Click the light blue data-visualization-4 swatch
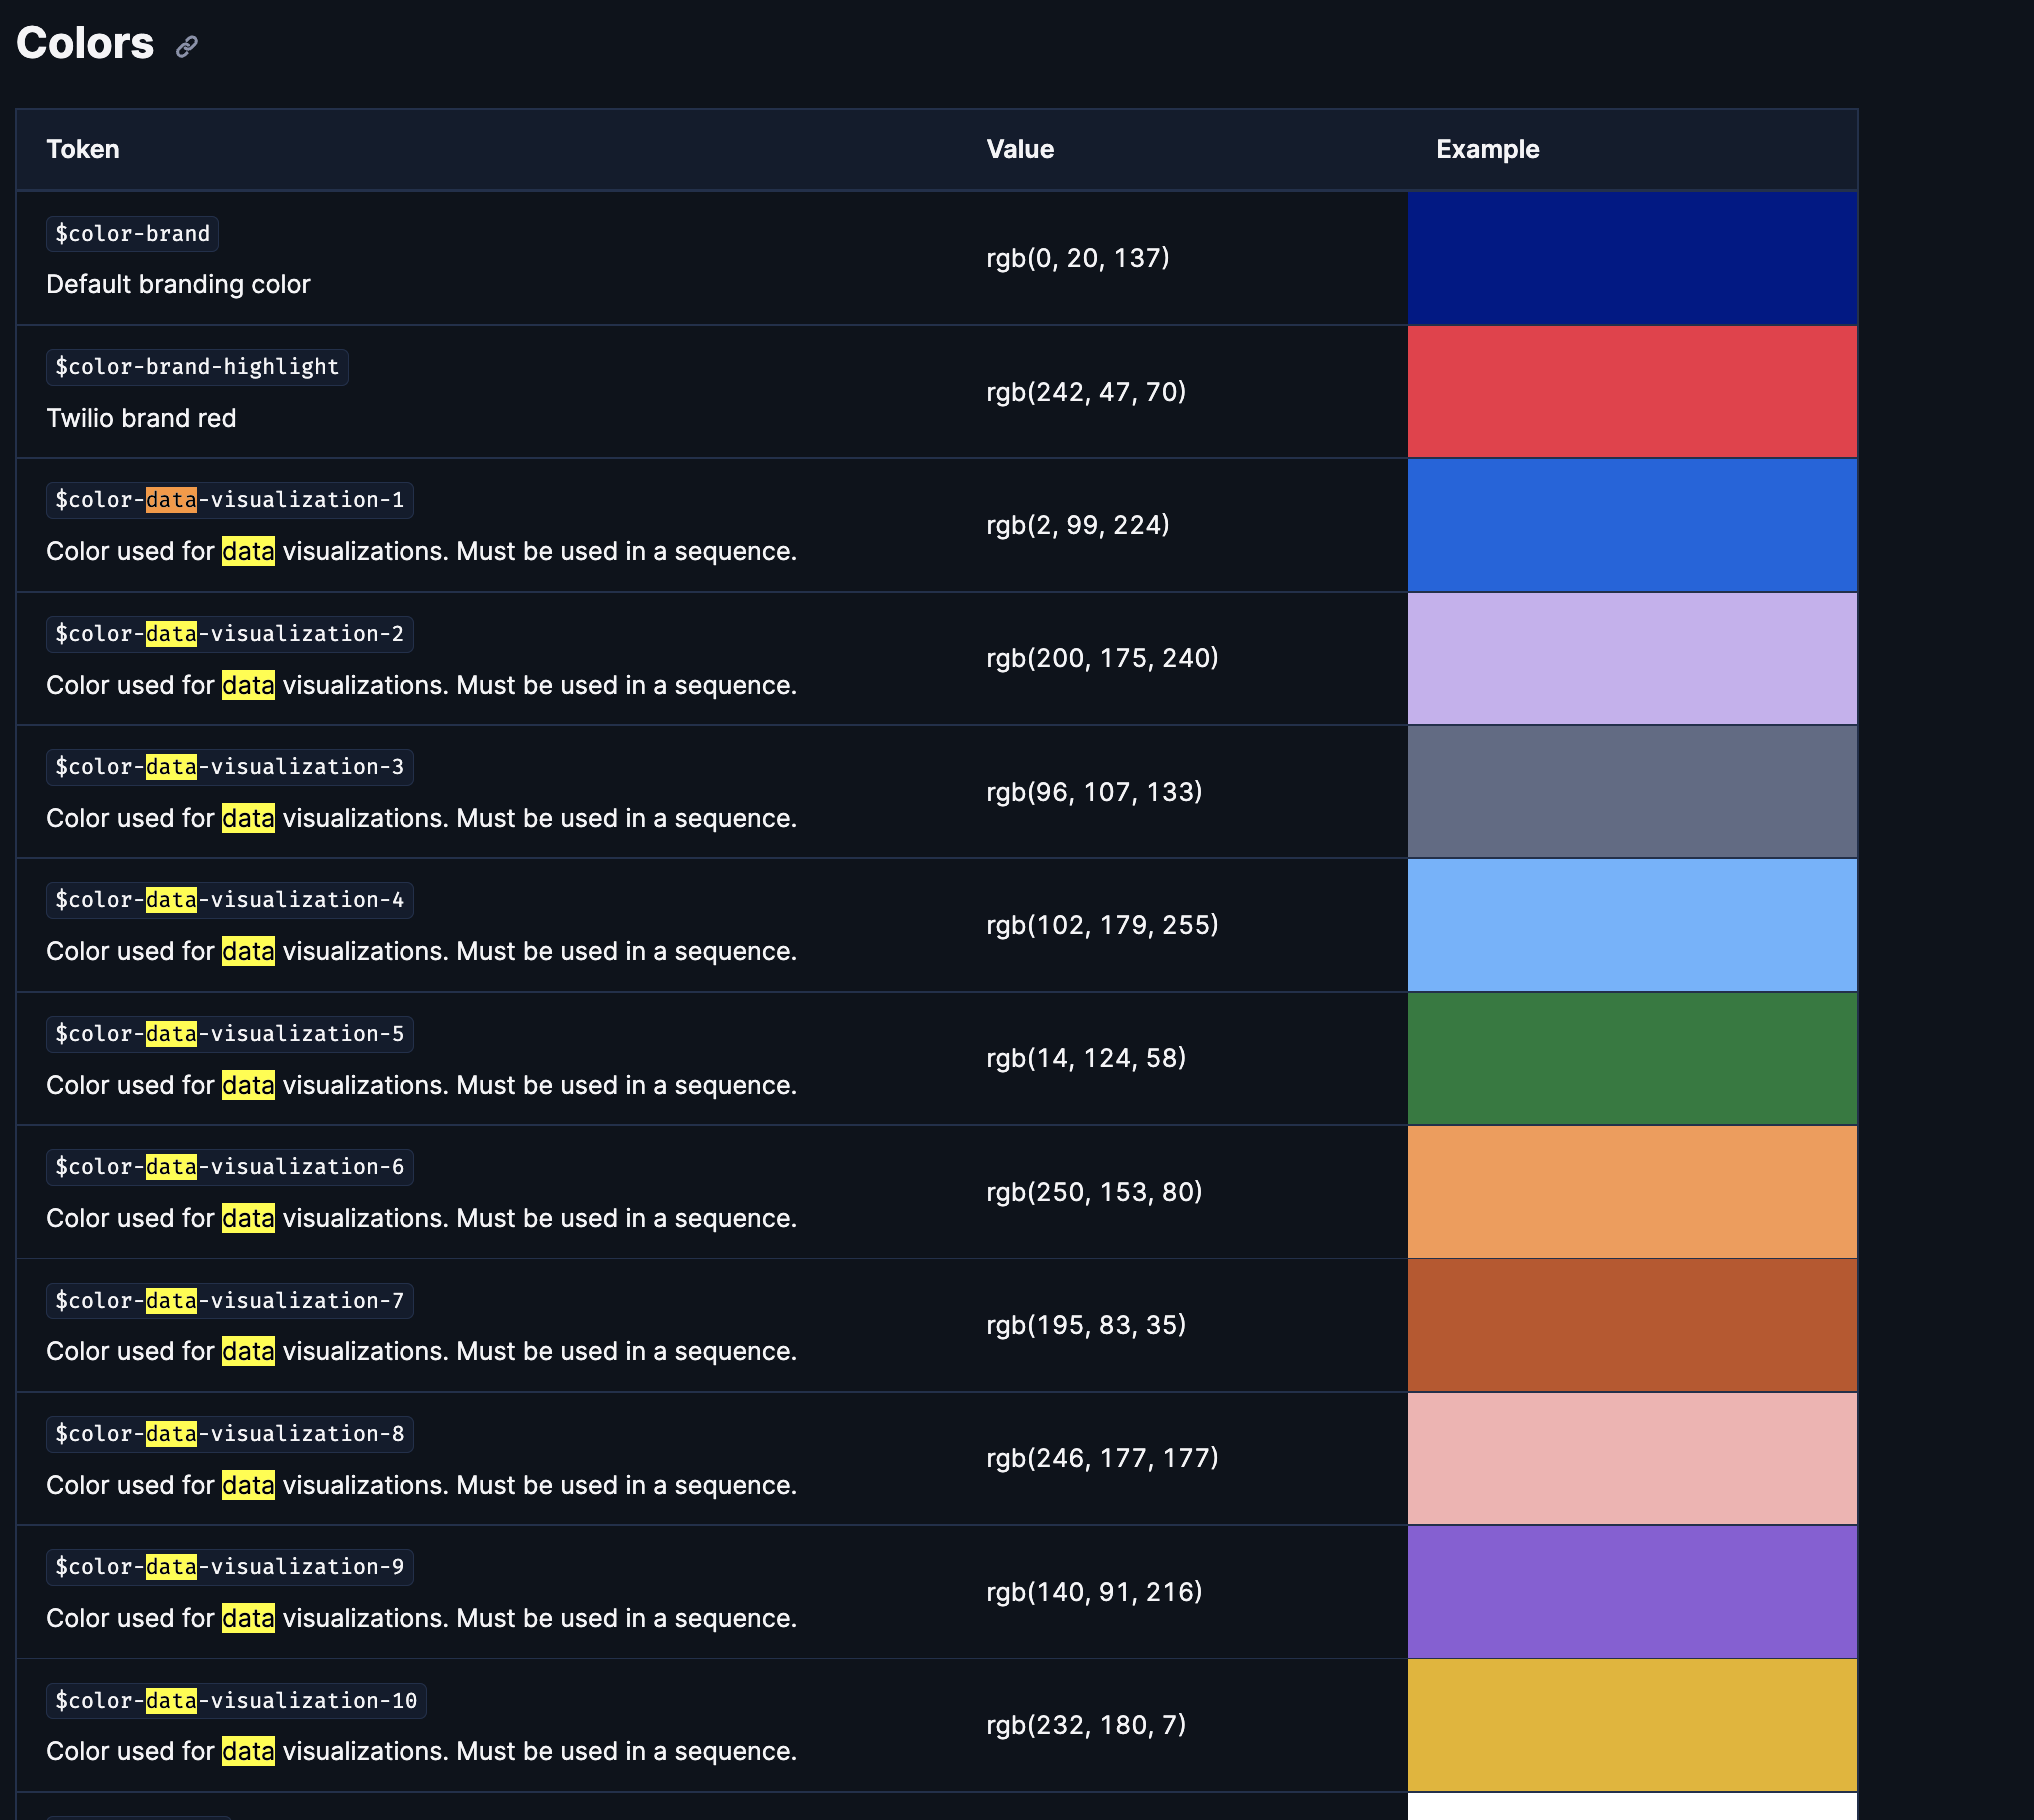Image resolution: width=2034 pixels, height=1820 pixels. 1632,925
